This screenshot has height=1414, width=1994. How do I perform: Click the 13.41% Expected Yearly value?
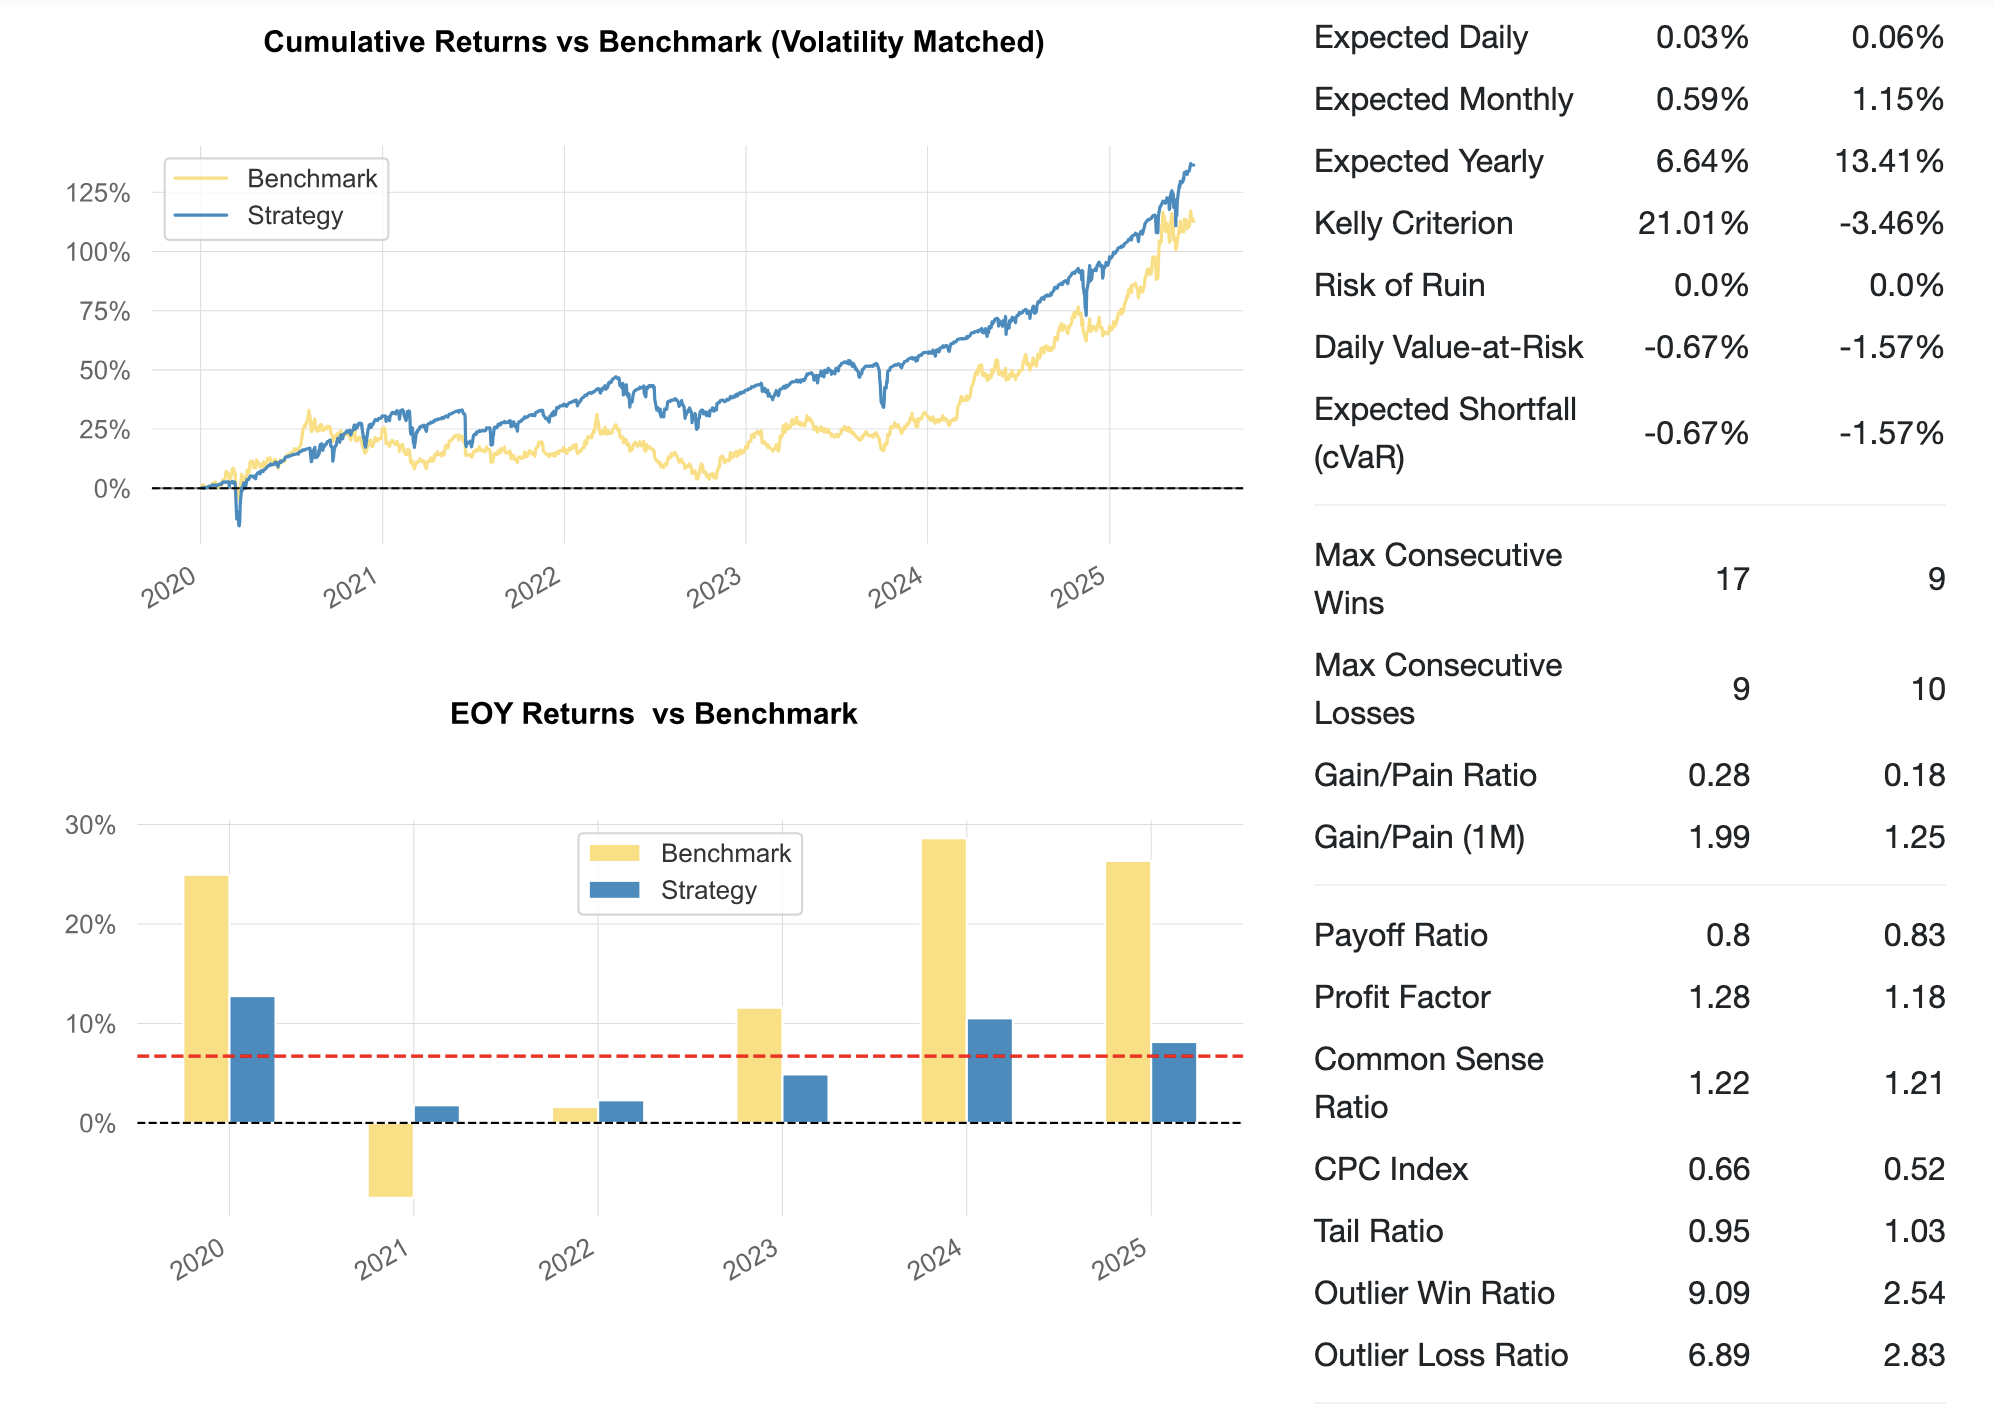click(1888, 161)
